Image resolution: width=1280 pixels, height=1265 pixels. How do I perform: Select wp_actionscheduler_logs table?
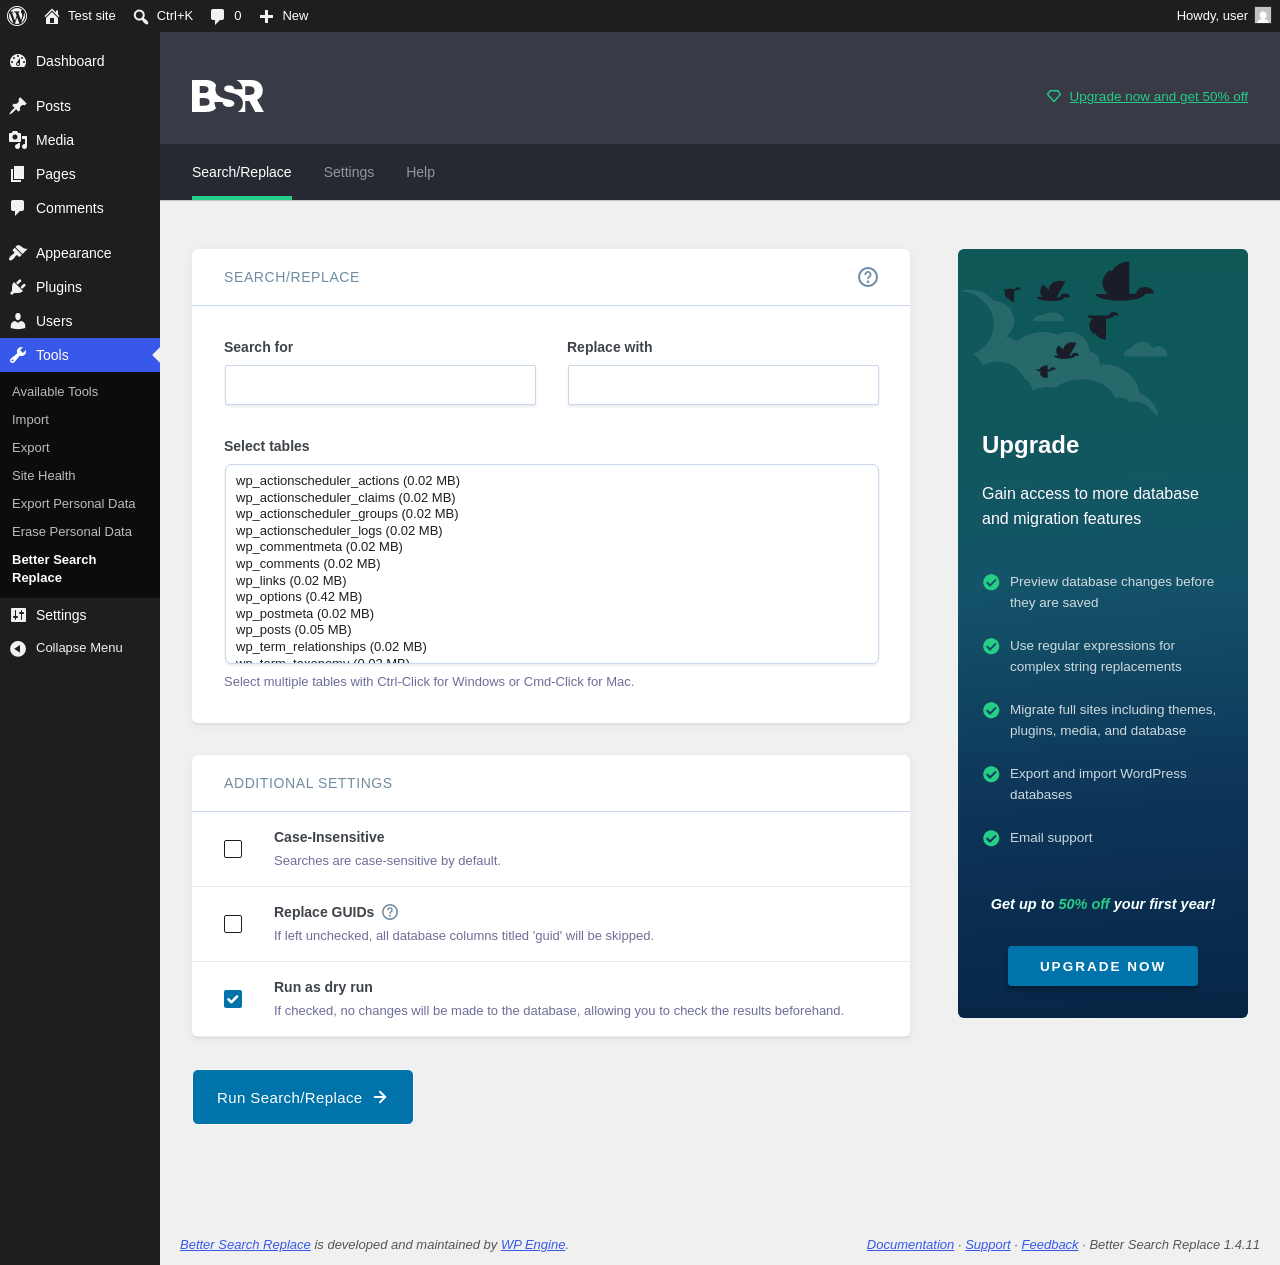[552, 531]
